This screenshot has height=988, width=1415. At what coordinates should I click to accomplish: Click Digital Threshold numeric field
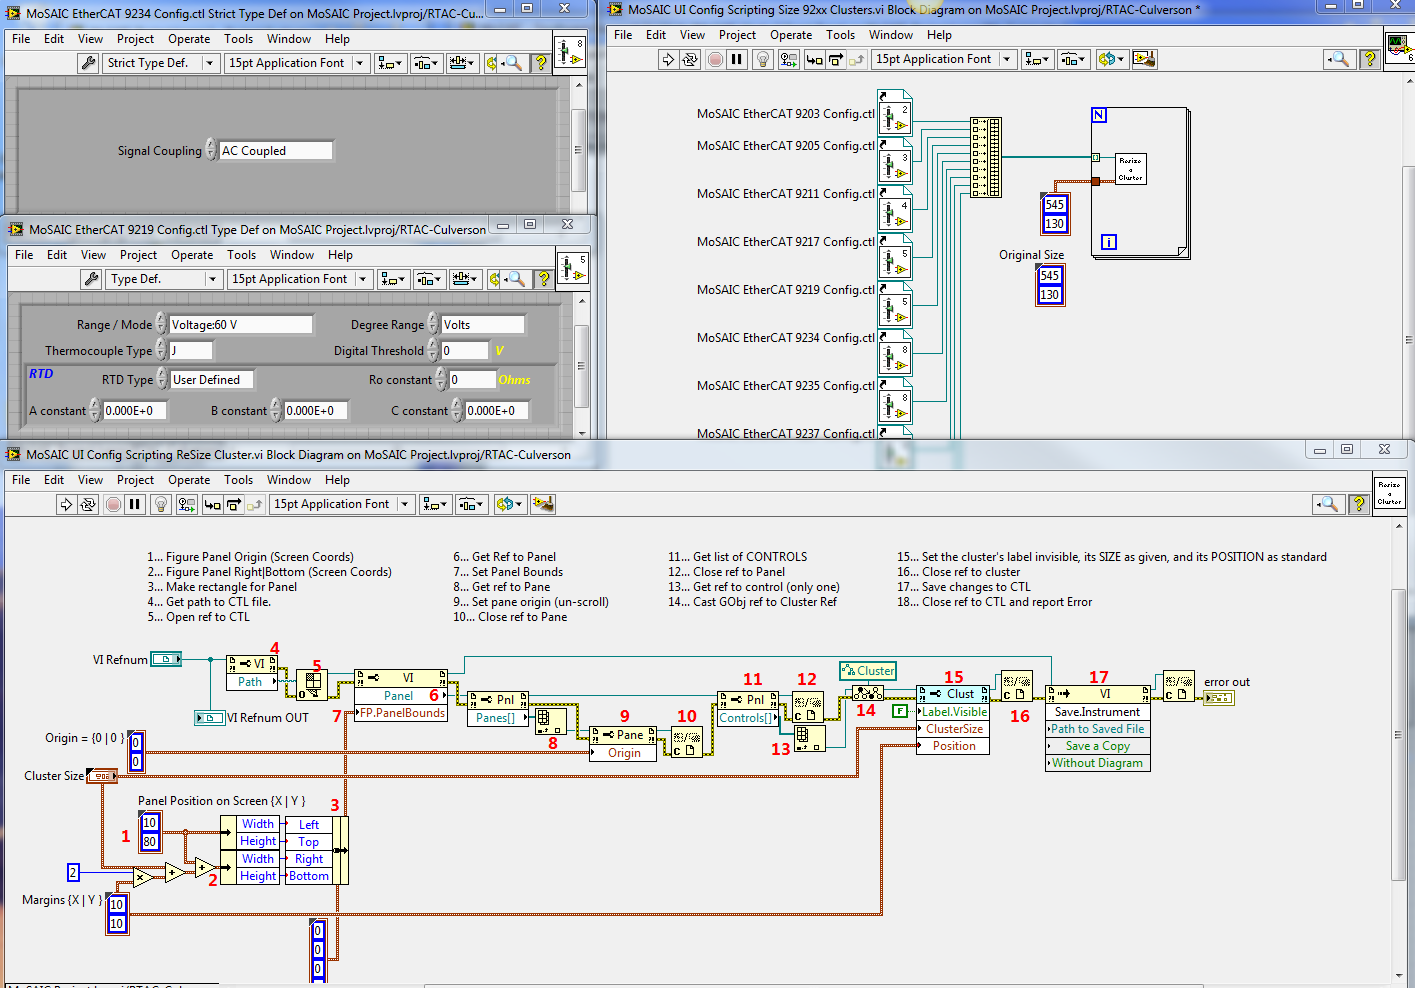465,350
